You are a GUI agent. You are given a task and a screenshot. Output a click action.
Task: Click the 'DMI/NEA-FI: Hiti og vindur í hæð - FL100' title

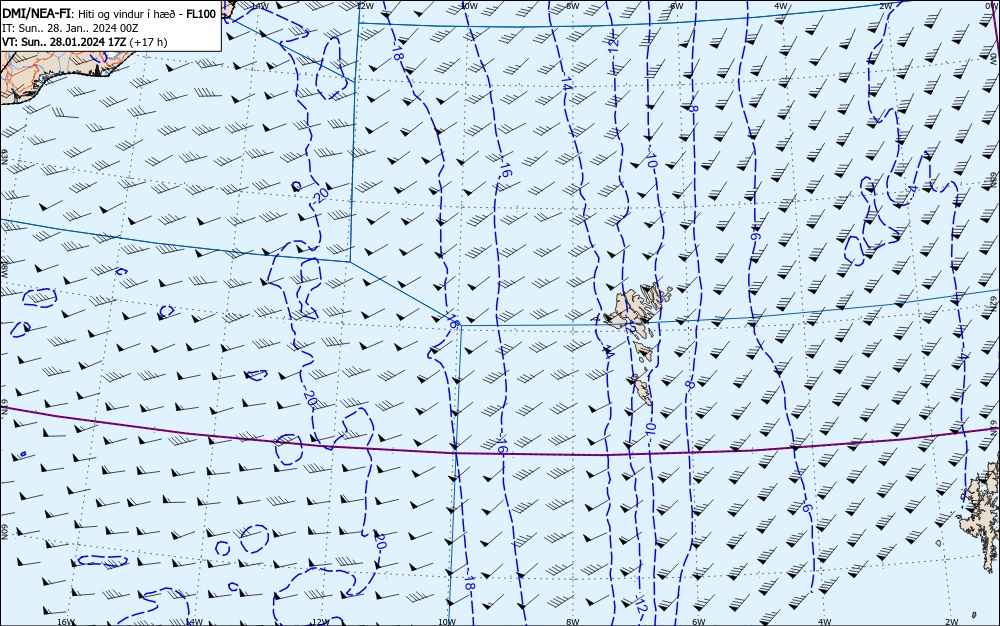tap(109, 14)
